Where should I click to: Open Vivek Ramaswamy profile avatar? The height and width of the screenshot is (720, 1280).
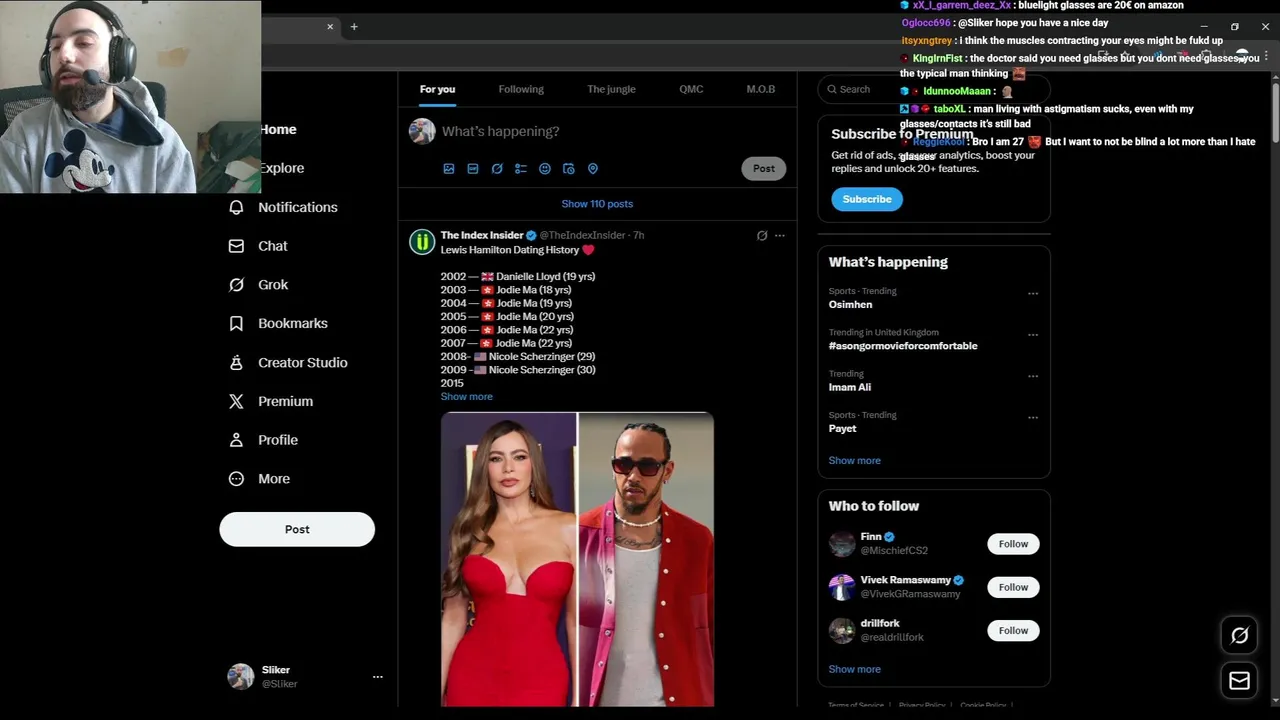click(842, 587)
